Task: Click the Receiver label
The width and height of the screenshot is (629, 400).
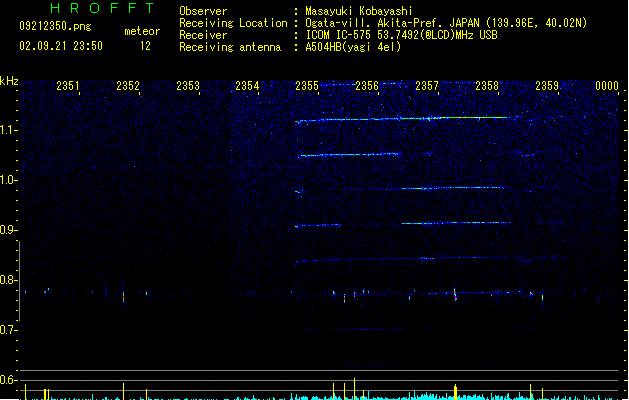Action: click(203, 35)
